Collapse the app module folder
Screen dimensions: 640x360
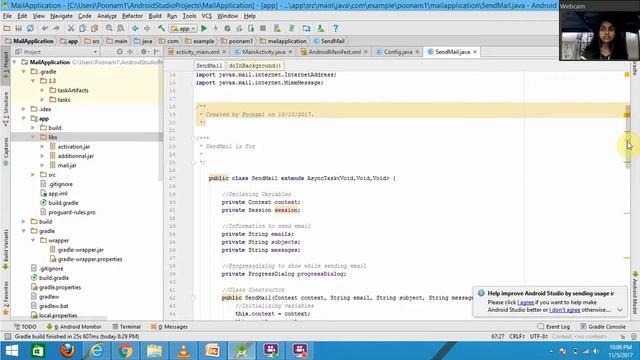pyautogui.click(x=24, y=118)
